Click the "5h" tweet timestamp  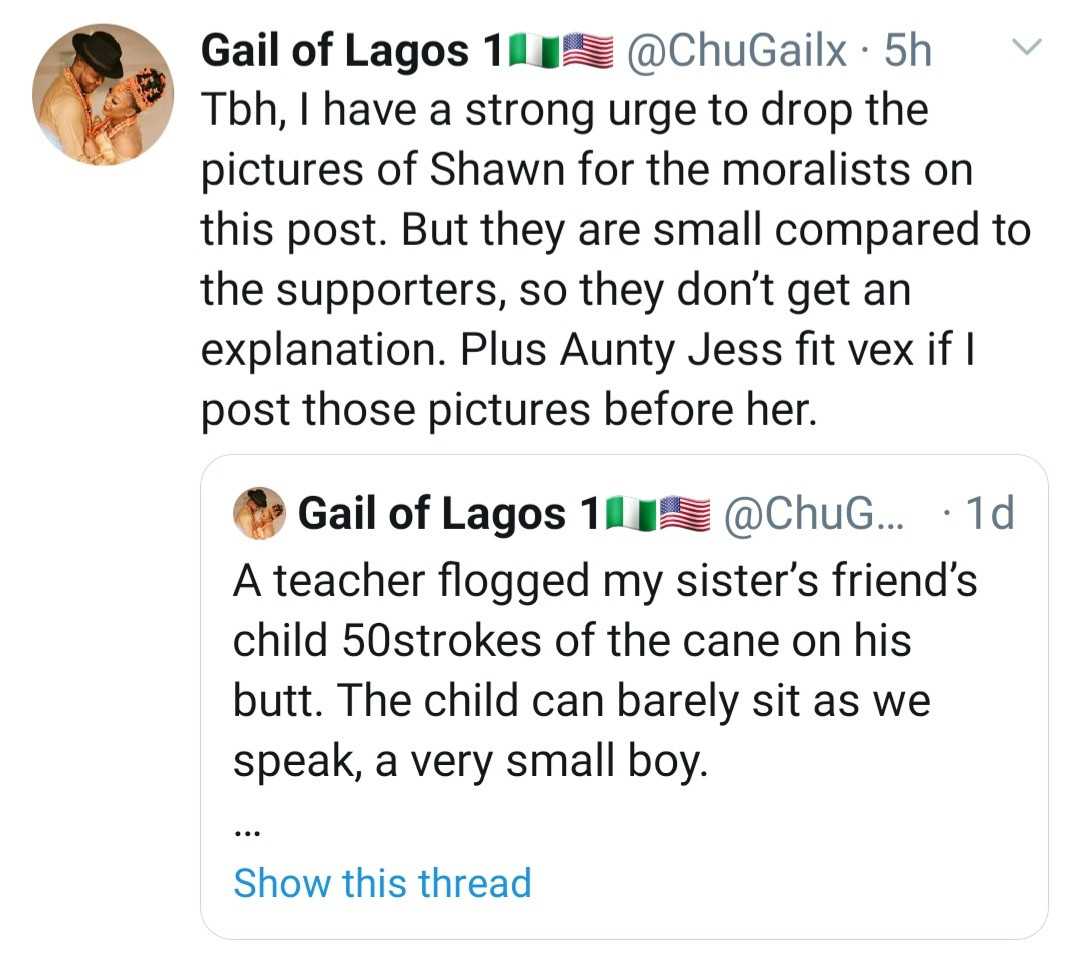(x=908, y=51)
